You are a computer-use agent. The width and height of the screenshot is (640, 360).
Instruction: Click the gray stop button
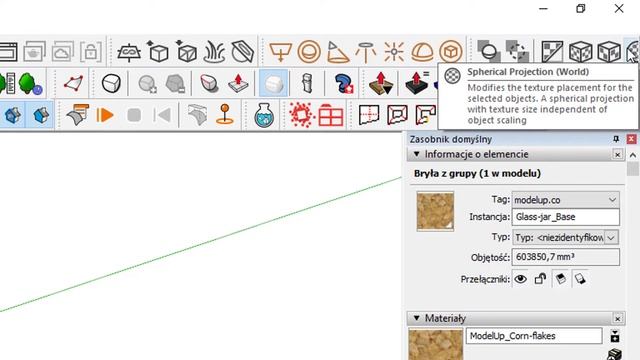[x=134, y=115]
